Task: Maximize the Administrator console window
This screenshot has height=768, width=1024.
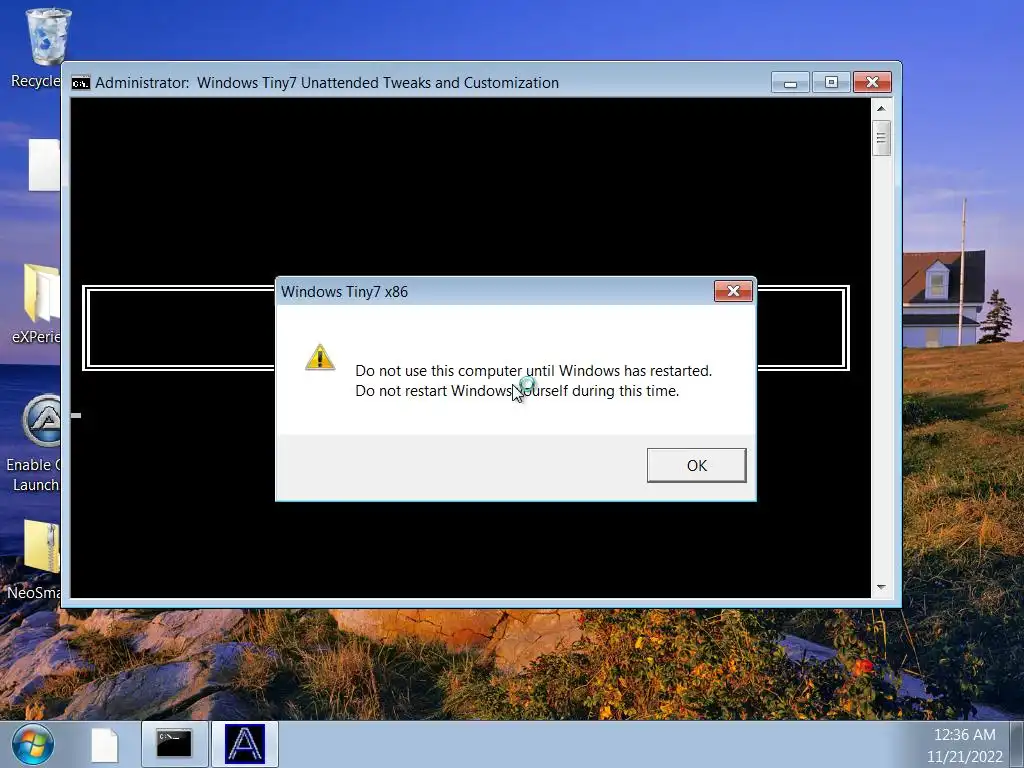Action: point(831,82)
